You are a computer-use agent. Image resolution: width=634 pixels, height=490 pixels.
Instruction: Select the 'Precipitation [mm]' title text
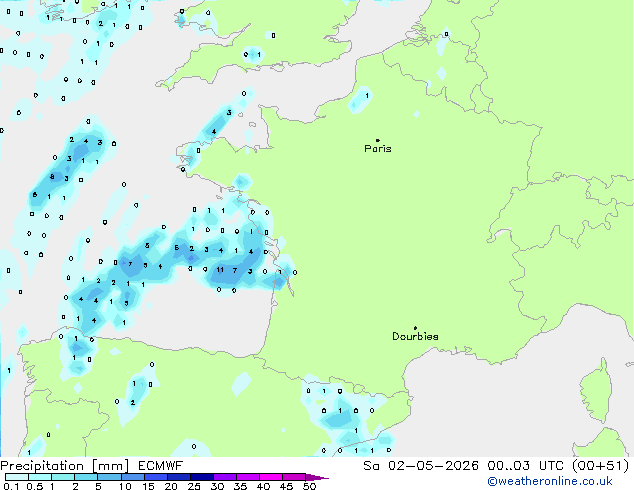pos(65,466)
